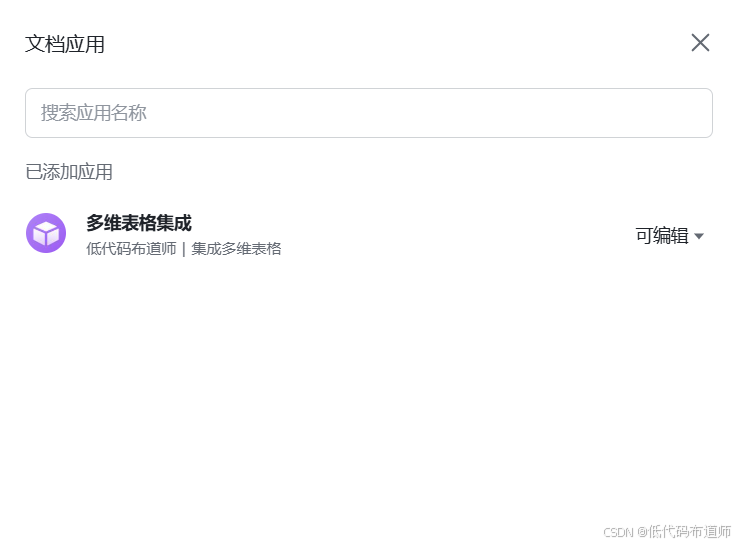
Task: Click the small arrow beside 可编辑
Action: click(x=698, y=236)
